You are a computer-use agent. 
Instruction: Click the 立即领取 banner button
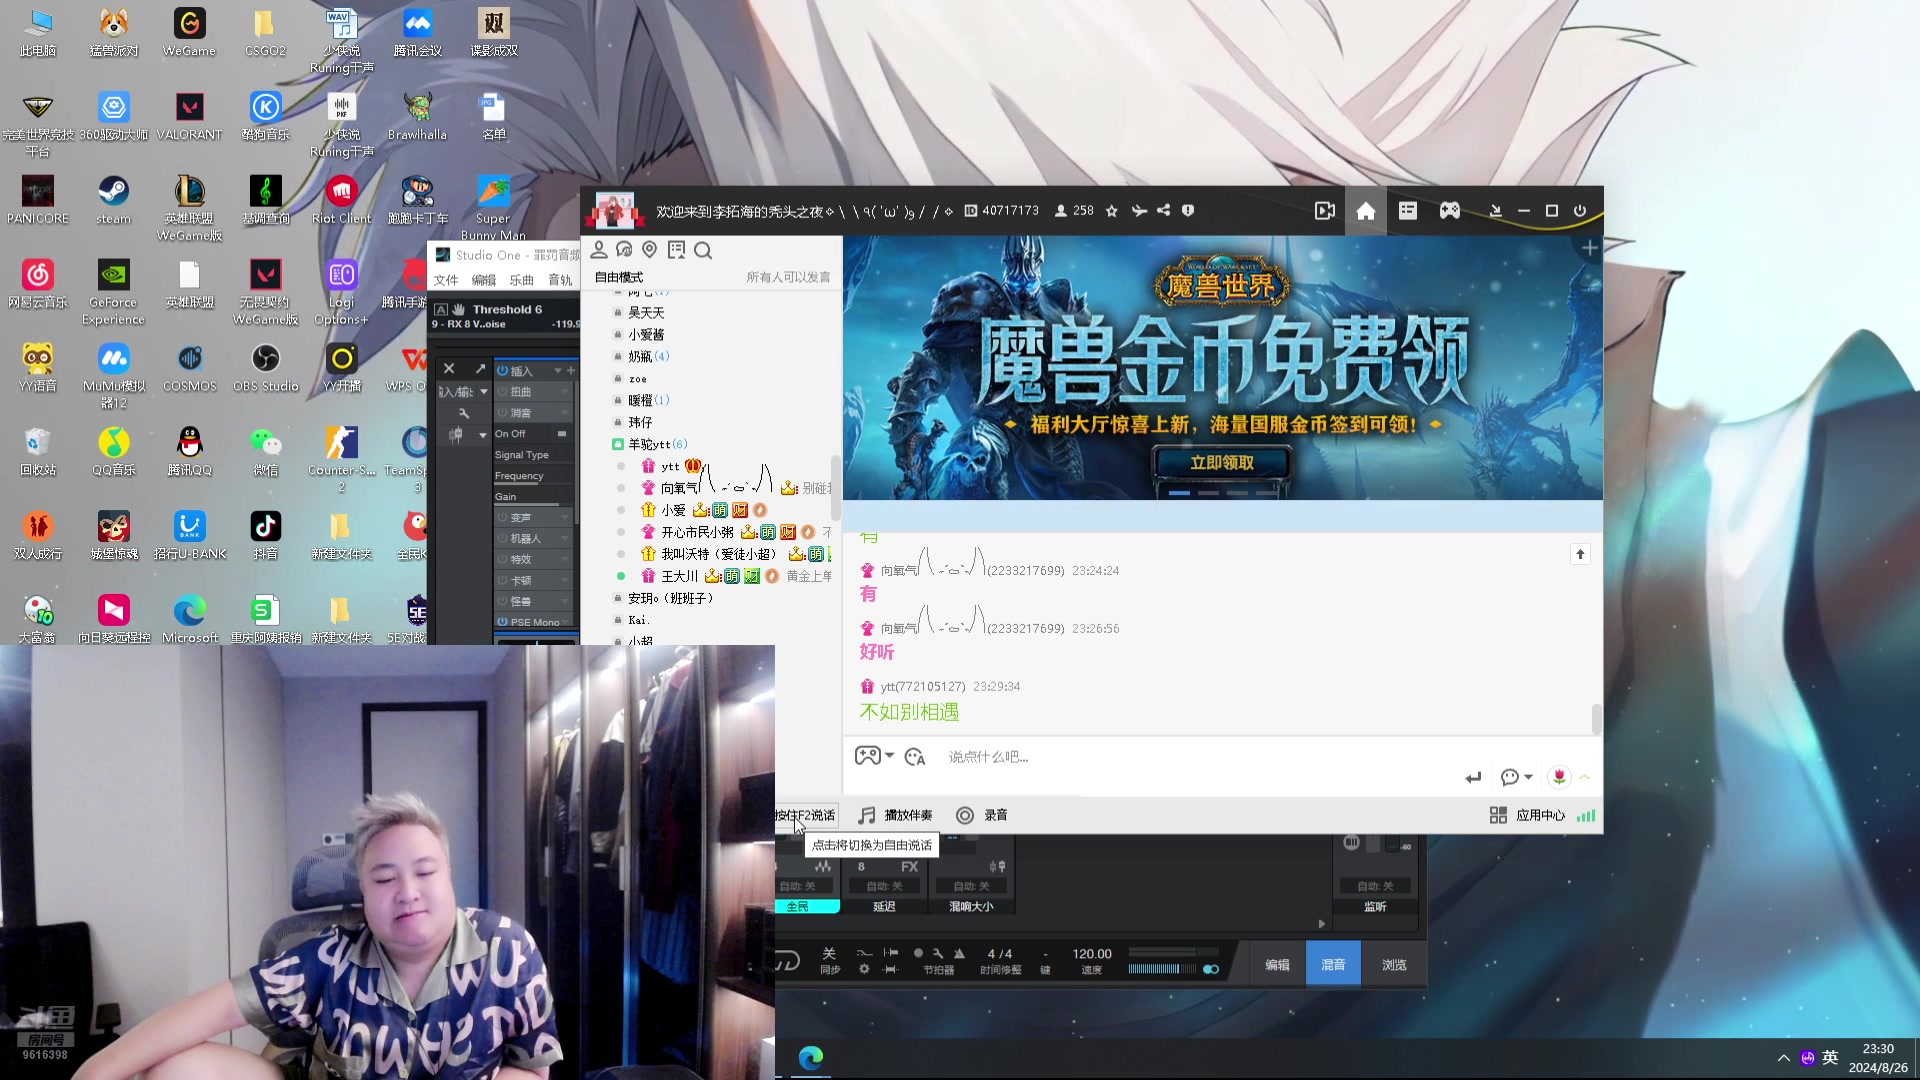click(1221, 463)
